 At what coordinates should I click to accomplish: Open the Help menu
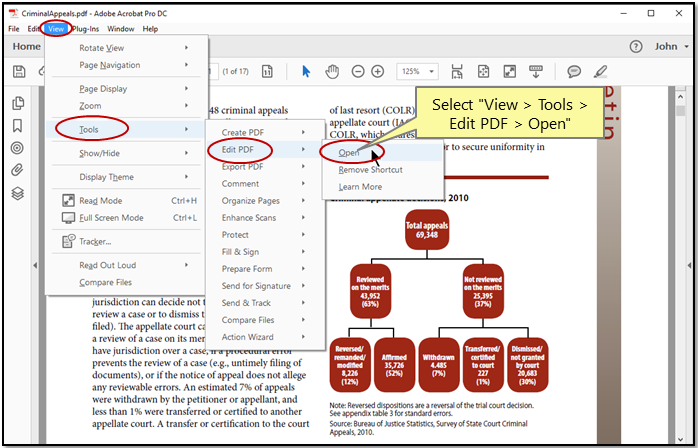(150, 29)
